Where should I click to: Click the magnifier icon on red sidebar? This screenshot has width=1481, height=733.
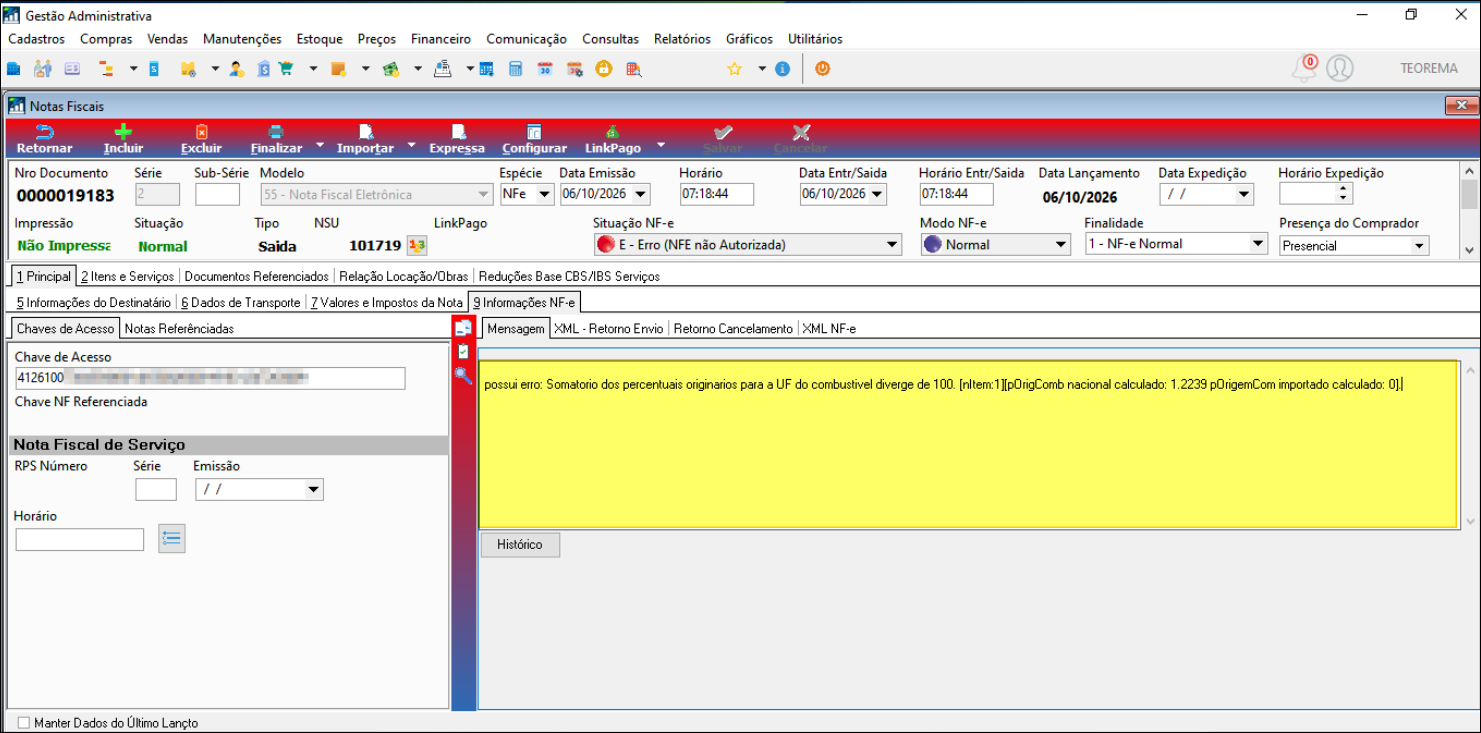(x=463, y=376)
